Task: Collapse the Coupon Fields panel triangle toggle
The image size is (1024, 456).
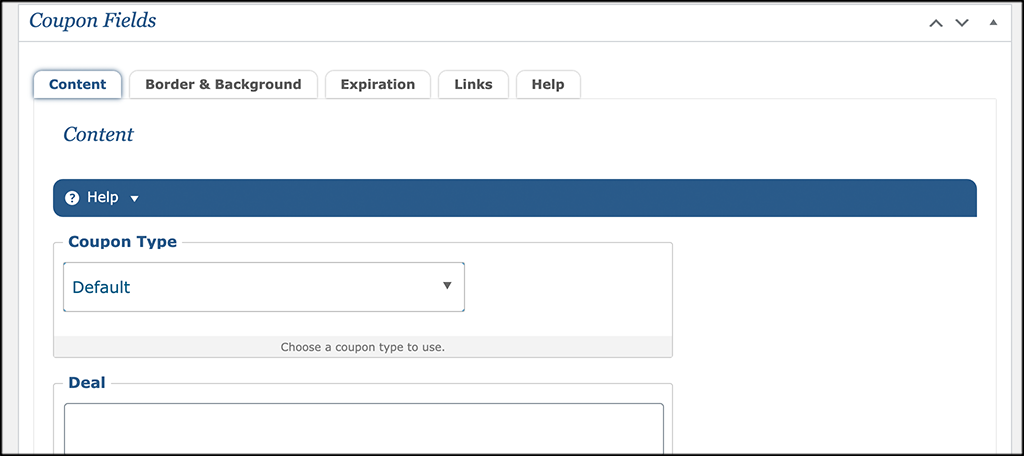Action: coord(993,22)
